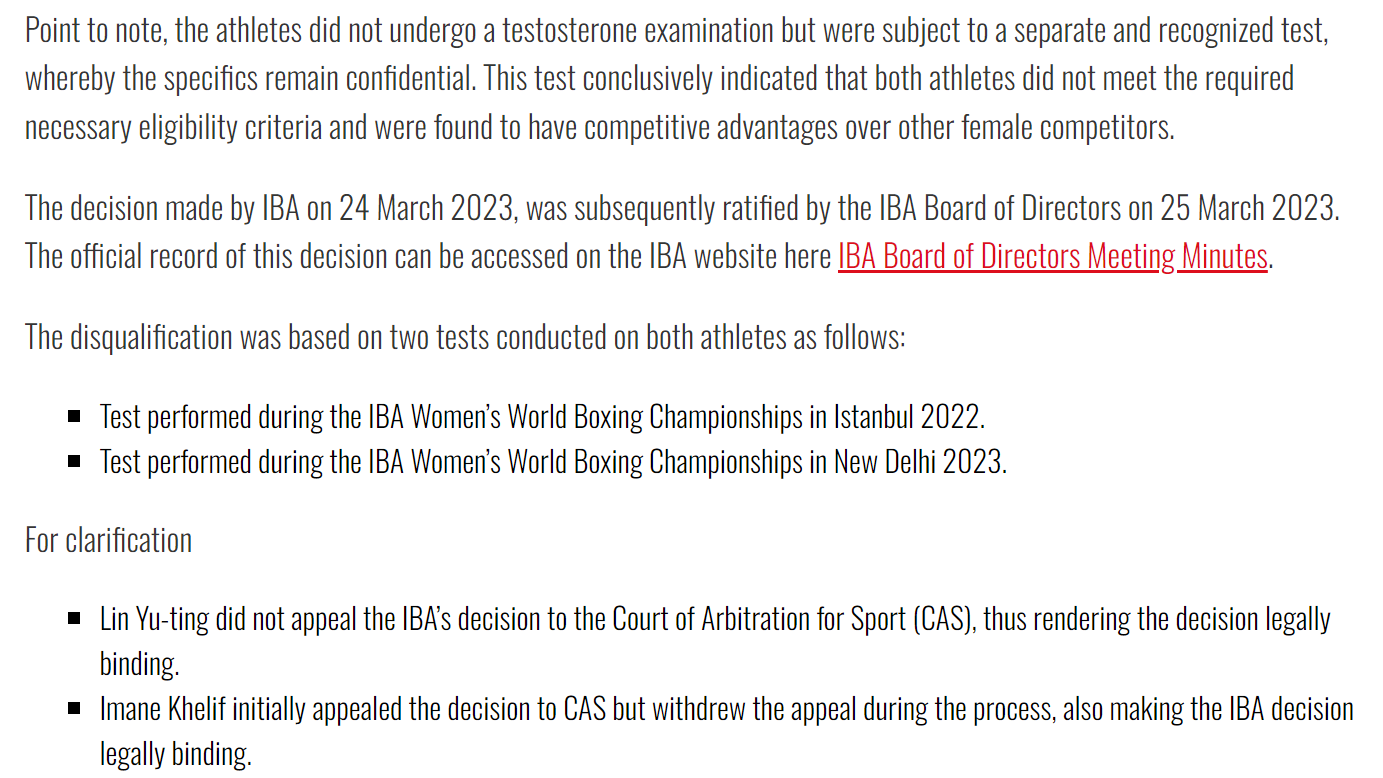Screen dimensions: 1383x778
Task: Click the name 'Lin Yu-ting' in the list
Action: pos(155,619)
